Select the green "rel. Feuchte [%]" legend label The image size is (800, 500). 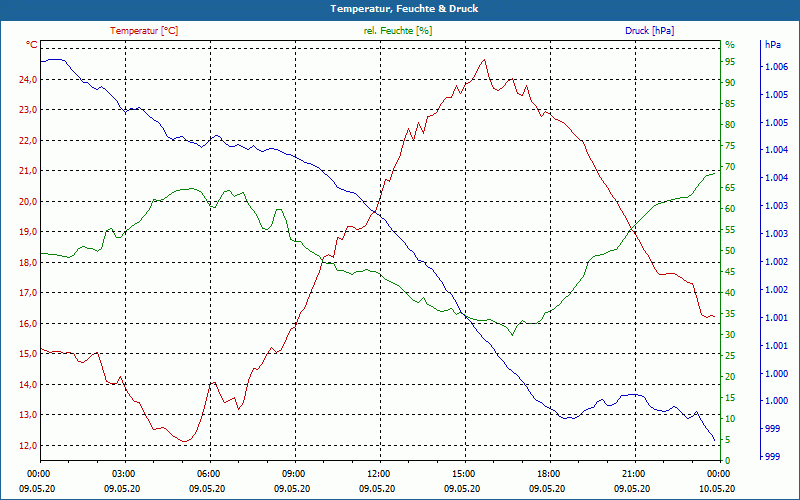click(x=397, y=31)
